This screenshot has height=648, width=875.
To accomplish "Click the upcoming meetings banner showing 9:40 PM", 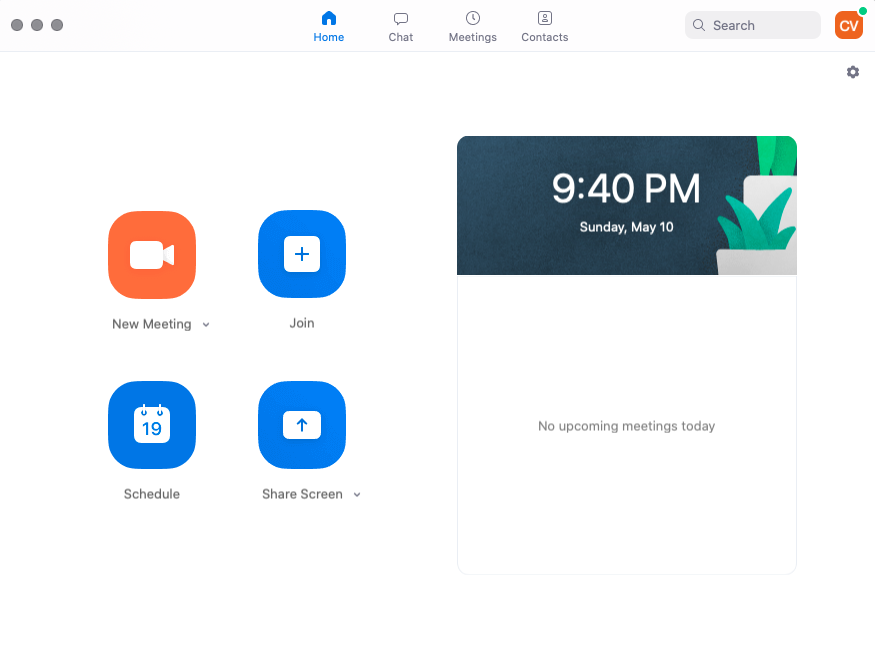I will point(626,205).
